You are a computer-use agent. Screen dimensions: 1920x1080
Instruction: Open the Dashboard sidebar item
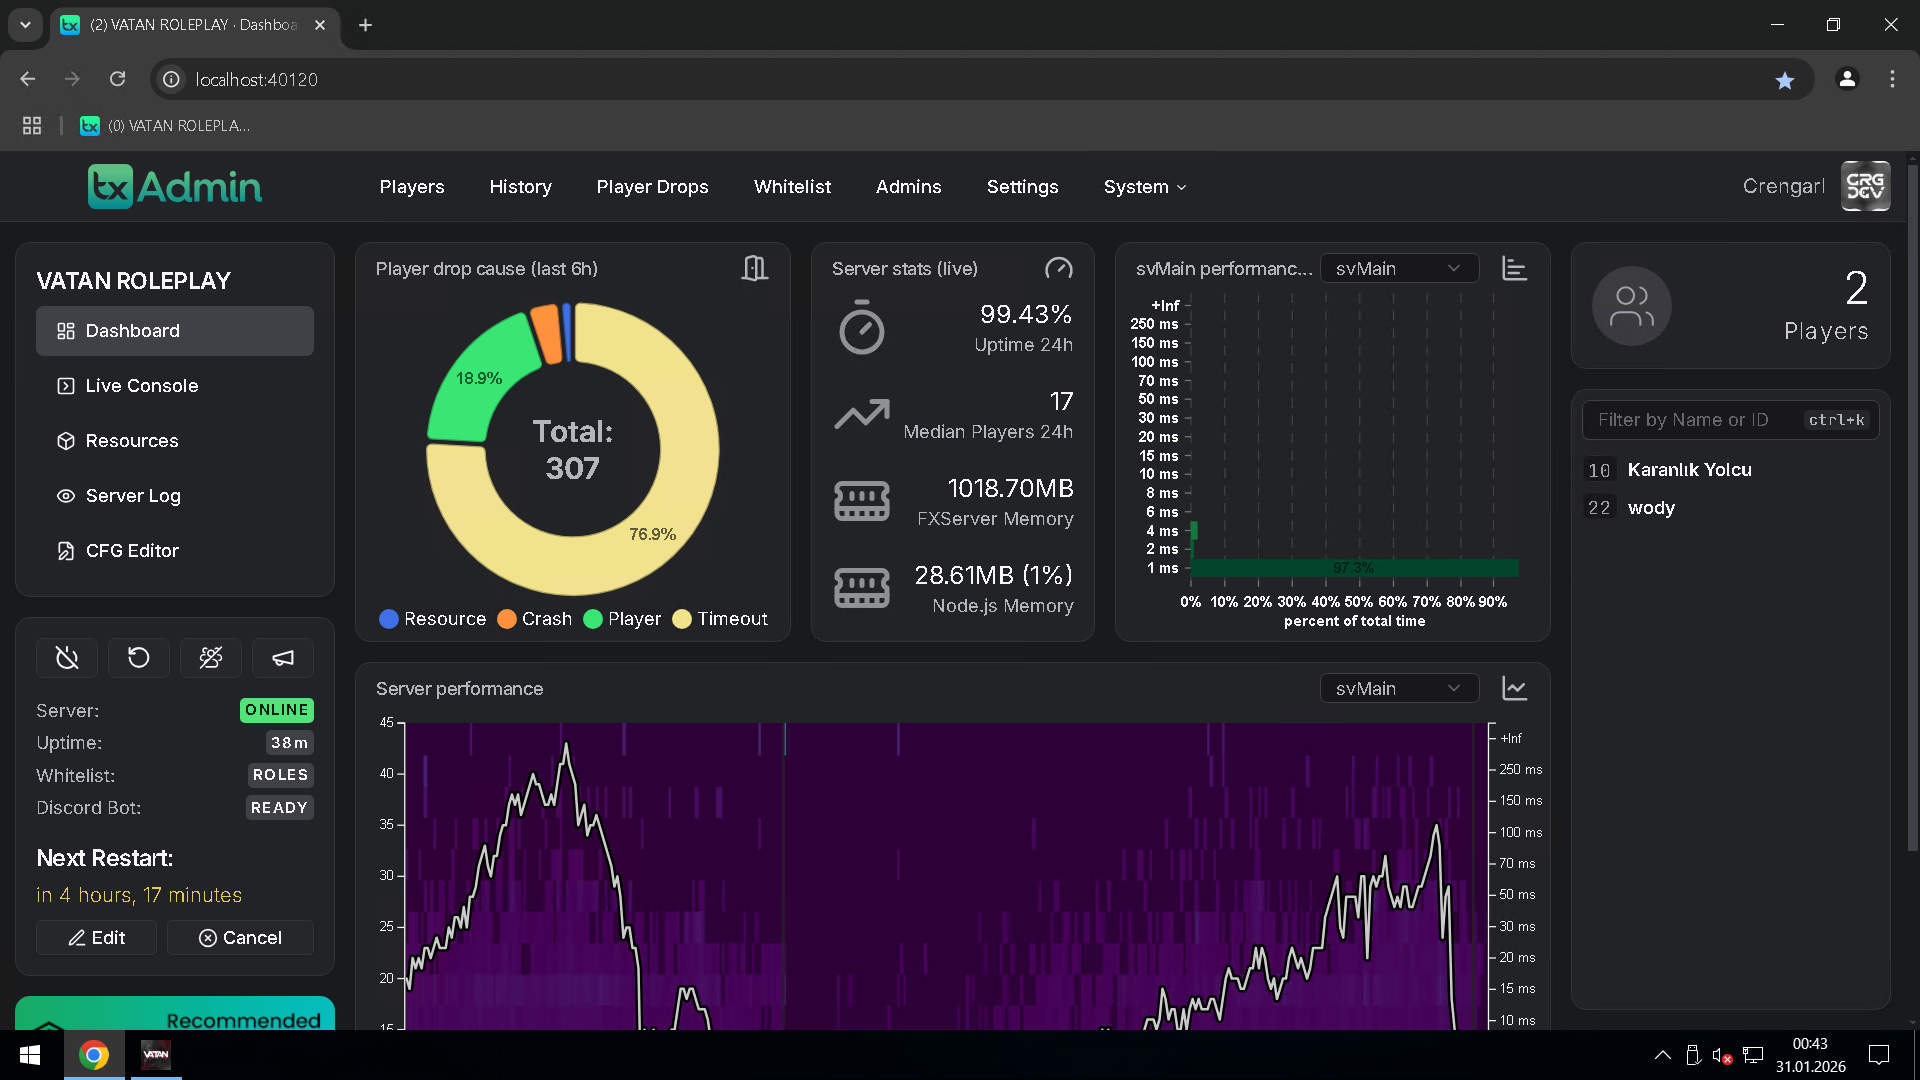[x=175, y=331]
